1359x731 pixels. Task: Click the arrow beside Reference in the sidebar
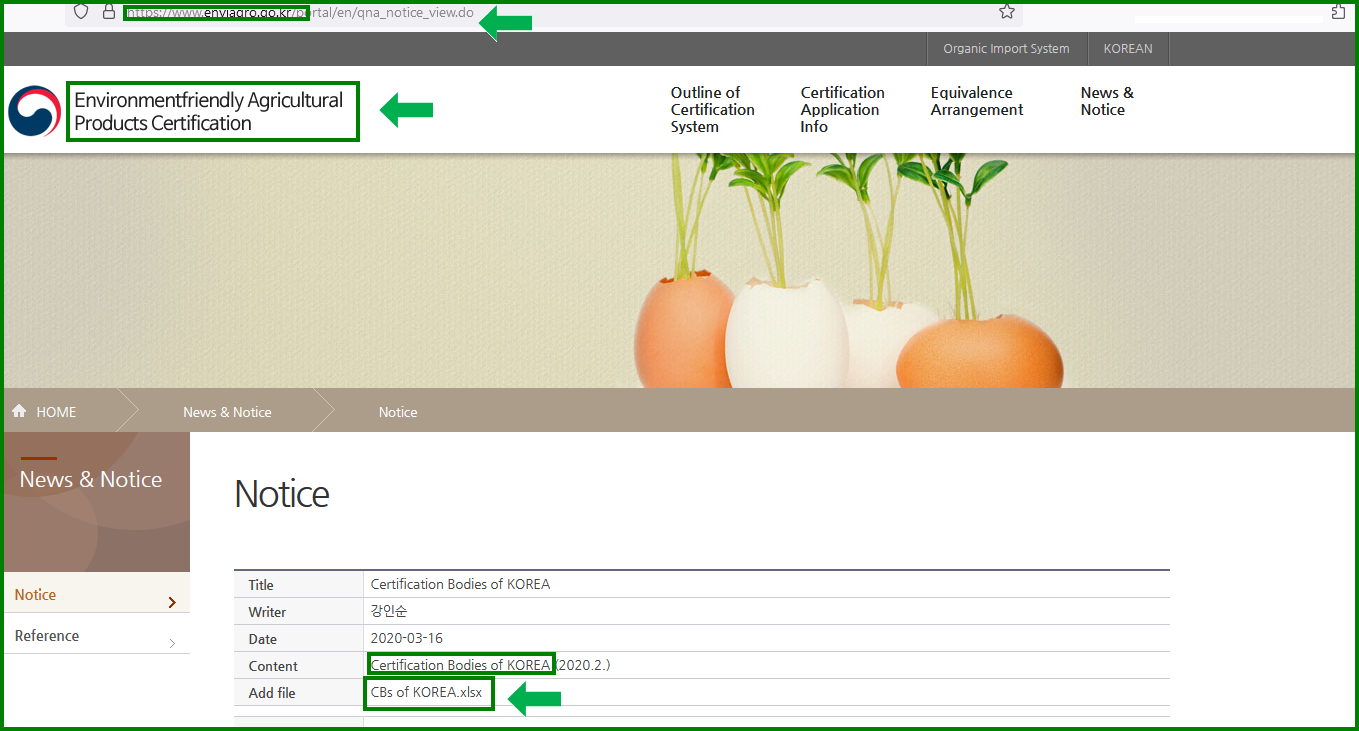click(x=172, y=643)
